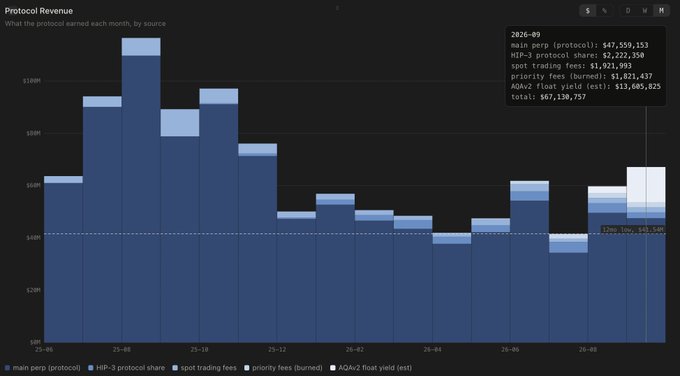Click the spot trading fees legend swatch

[x=175, y=368]
